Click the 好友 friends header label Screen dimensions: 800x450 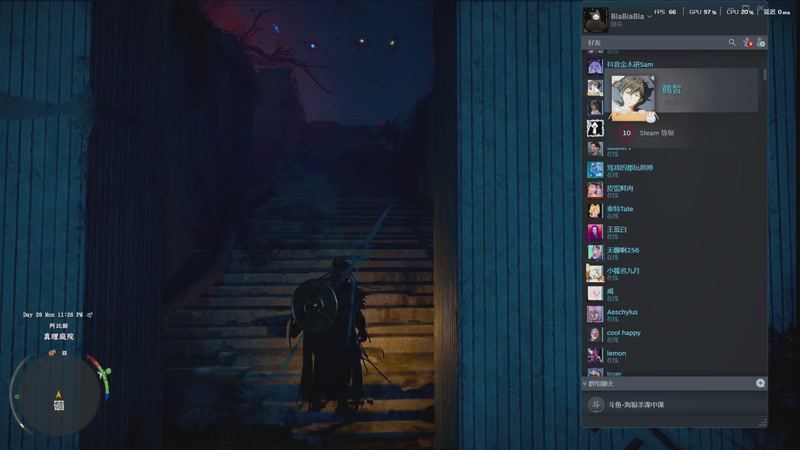pos(594,43)
